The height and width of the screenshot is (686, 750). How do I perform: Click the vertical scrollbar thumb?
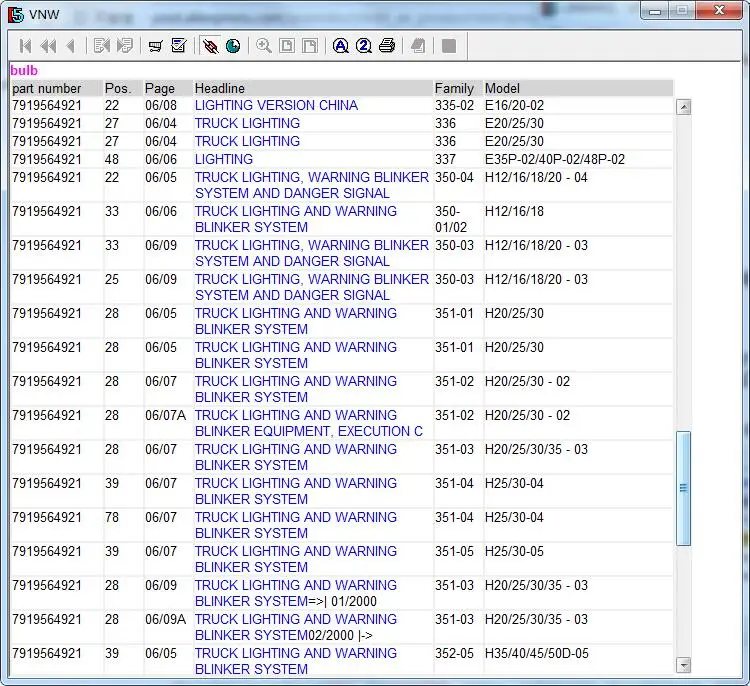pos(684,488)
